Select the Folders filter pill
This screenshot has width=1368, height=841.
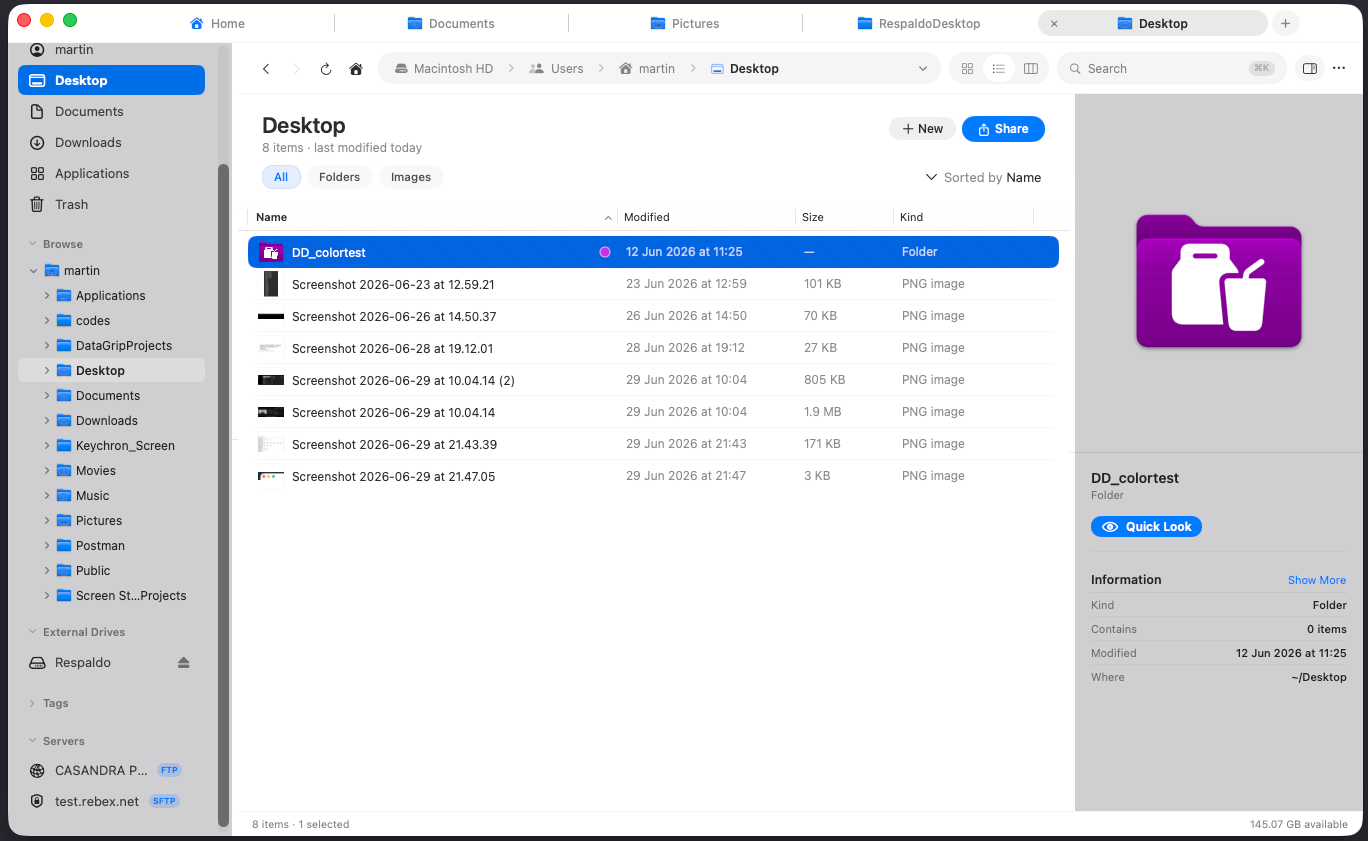339,177
